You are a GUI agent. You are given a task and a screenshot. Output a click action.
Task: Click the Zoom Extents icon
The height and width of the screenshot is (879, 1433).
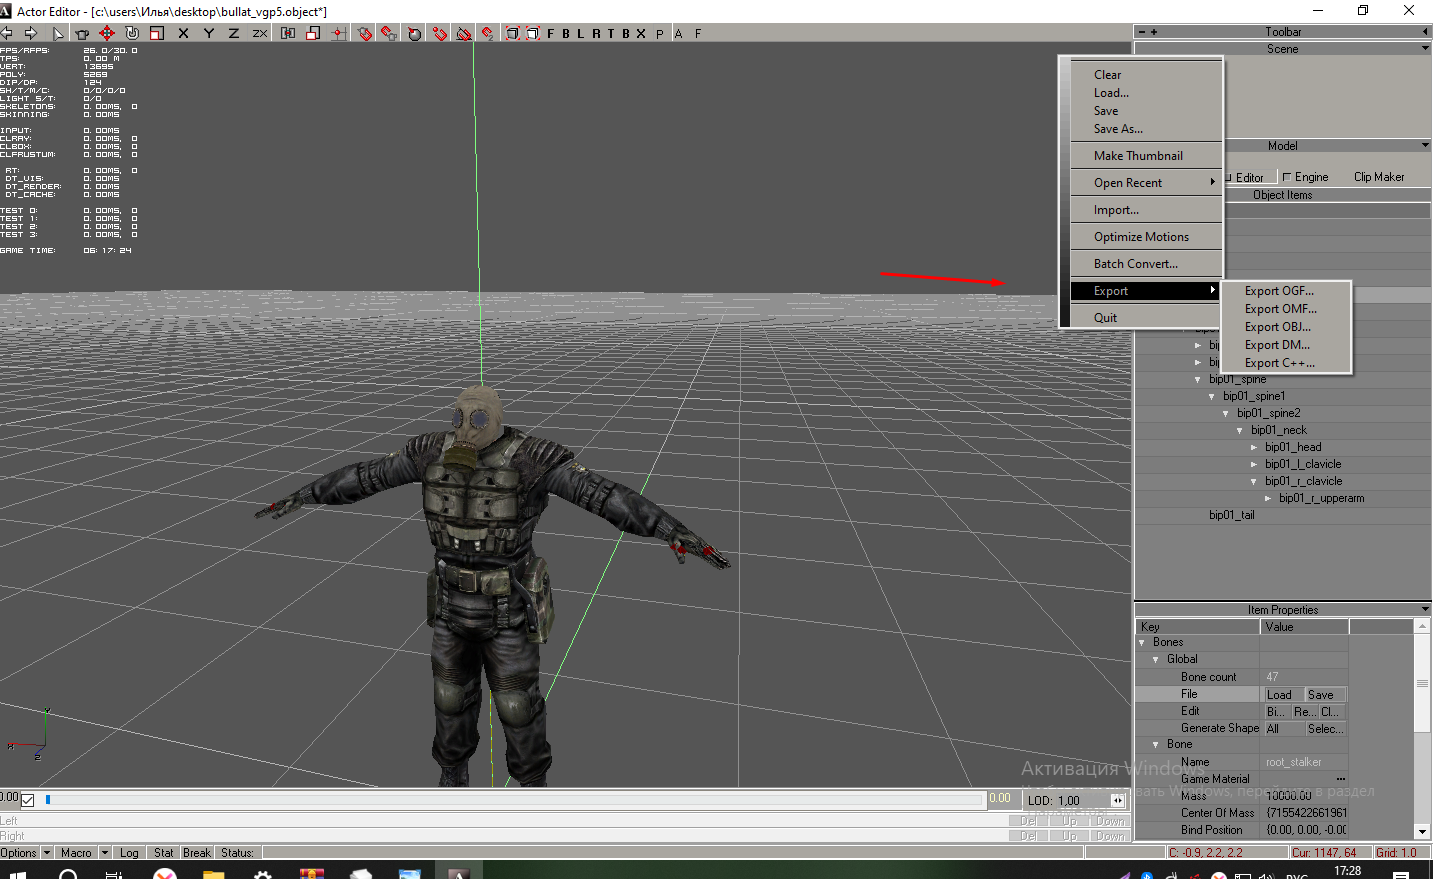click(512, 33)
